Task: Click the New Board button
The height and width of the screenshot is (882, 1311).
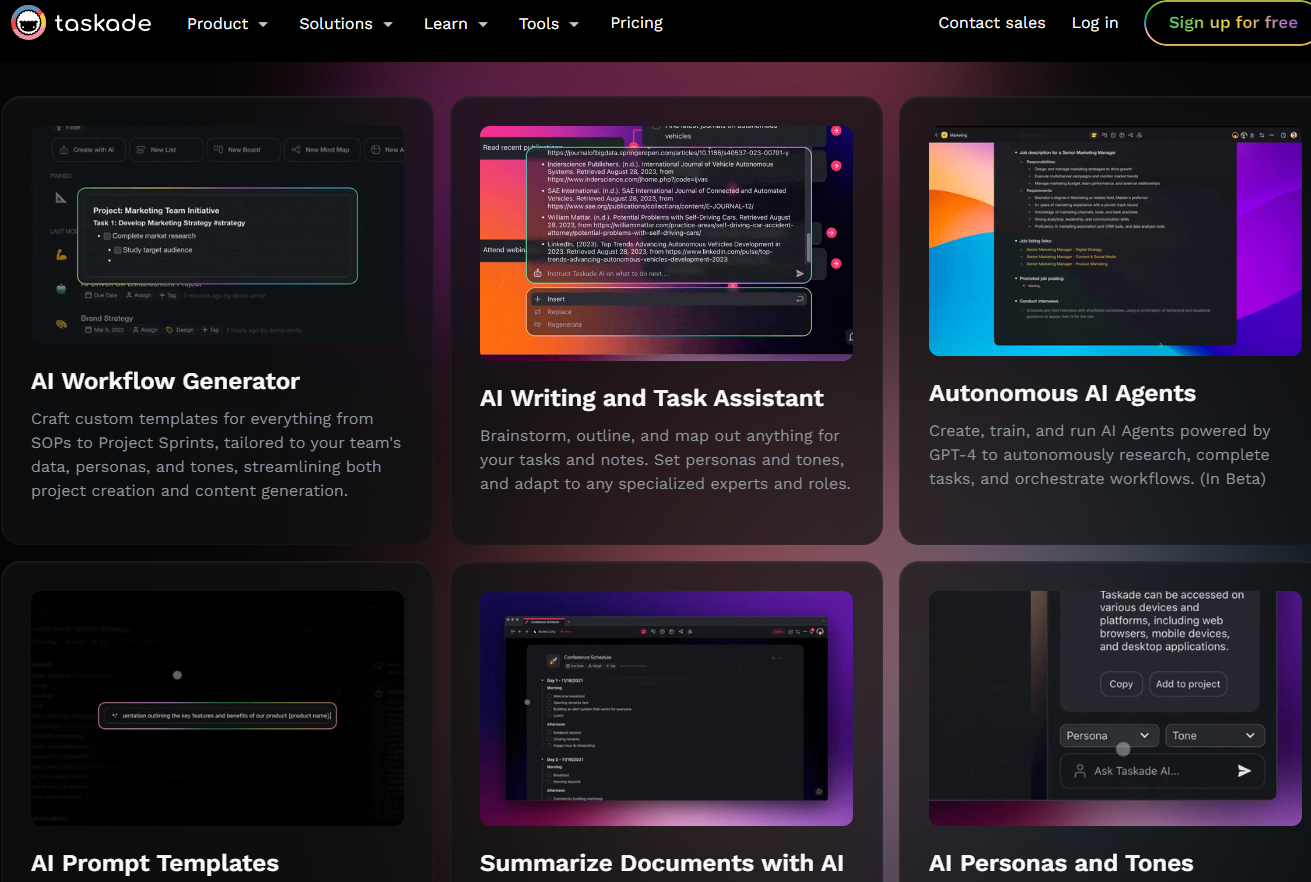Action: (x=243, y=150)
